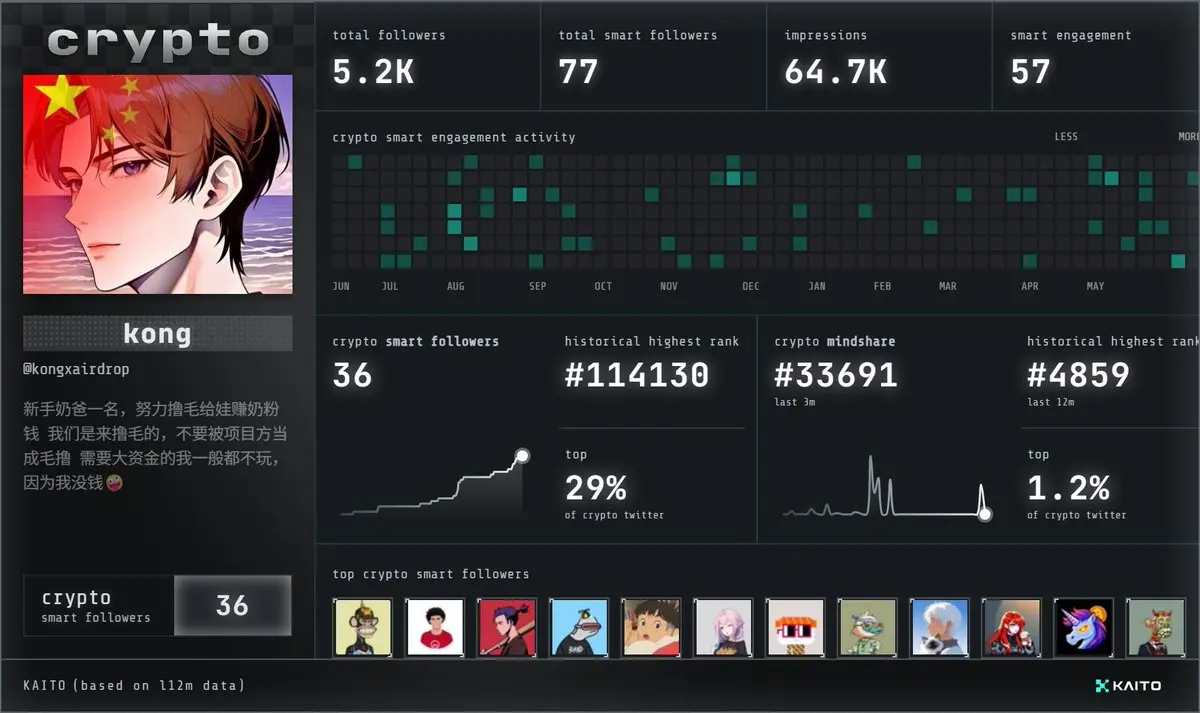The width and height of the screenshot is (1200, 713).
Task: Click the smart followers growth chart endpoint
Action: 521,456
